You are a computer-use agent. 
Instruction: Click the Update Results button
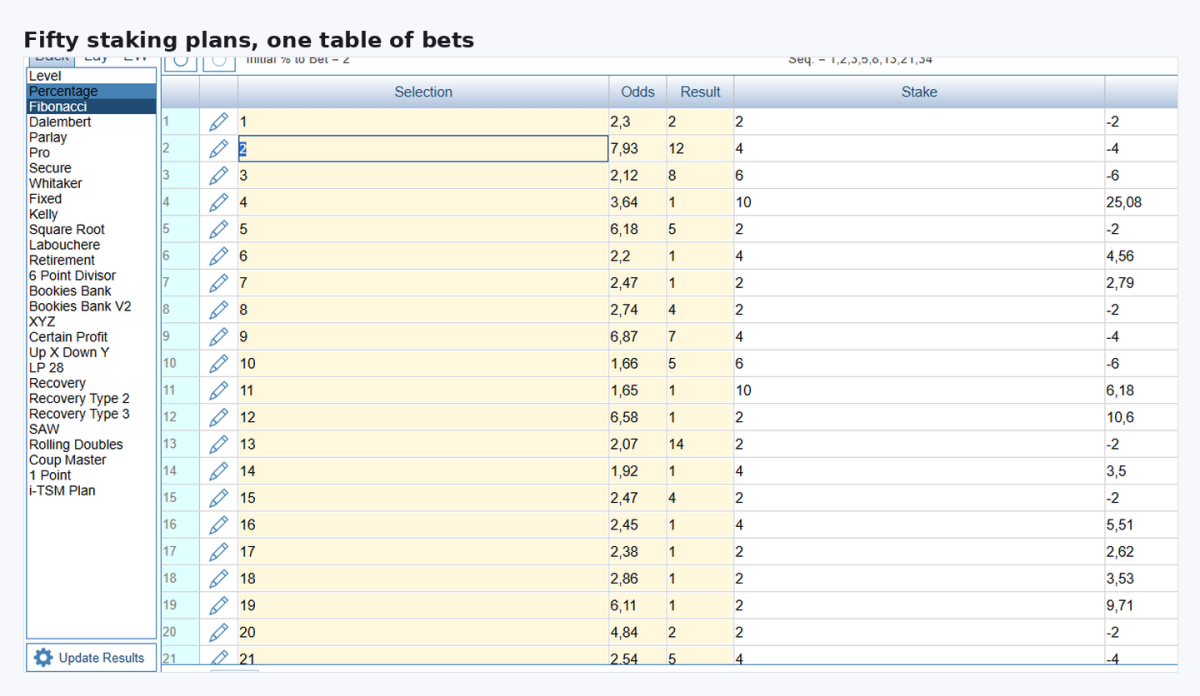pos(90,658)
